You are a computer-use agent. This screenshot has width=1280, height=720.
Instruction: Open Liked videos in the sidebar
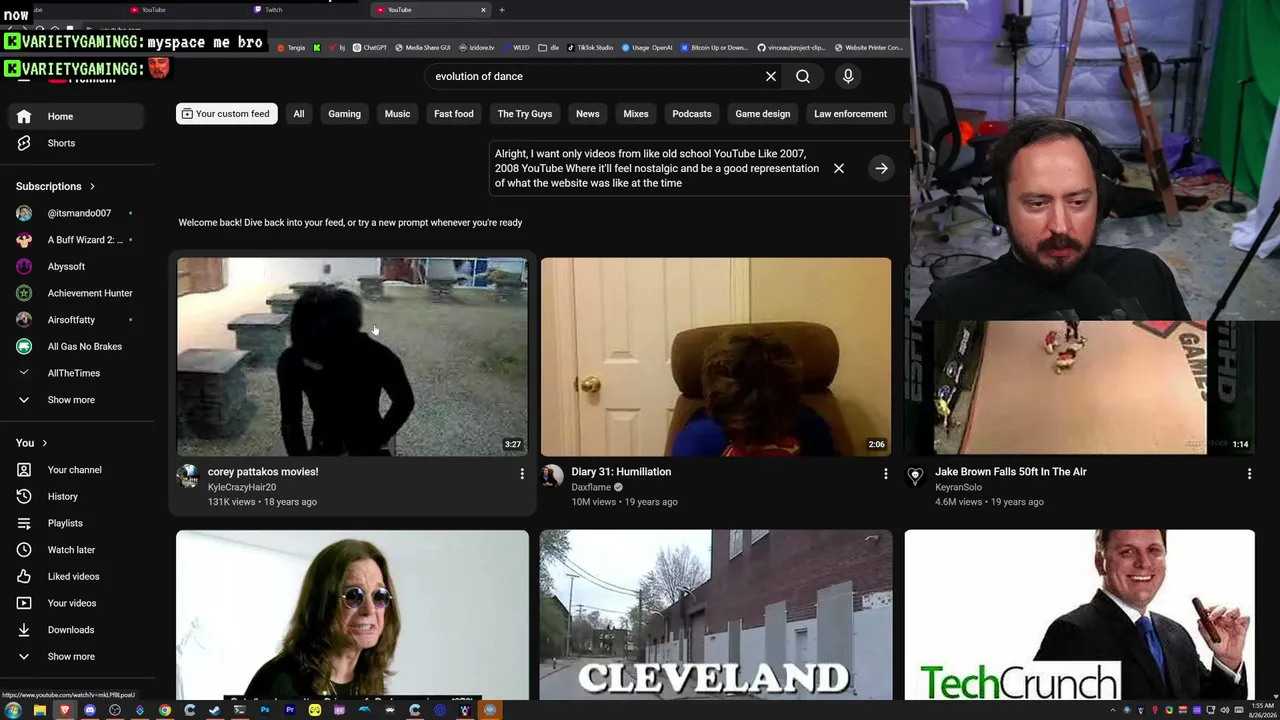[78, 576]
